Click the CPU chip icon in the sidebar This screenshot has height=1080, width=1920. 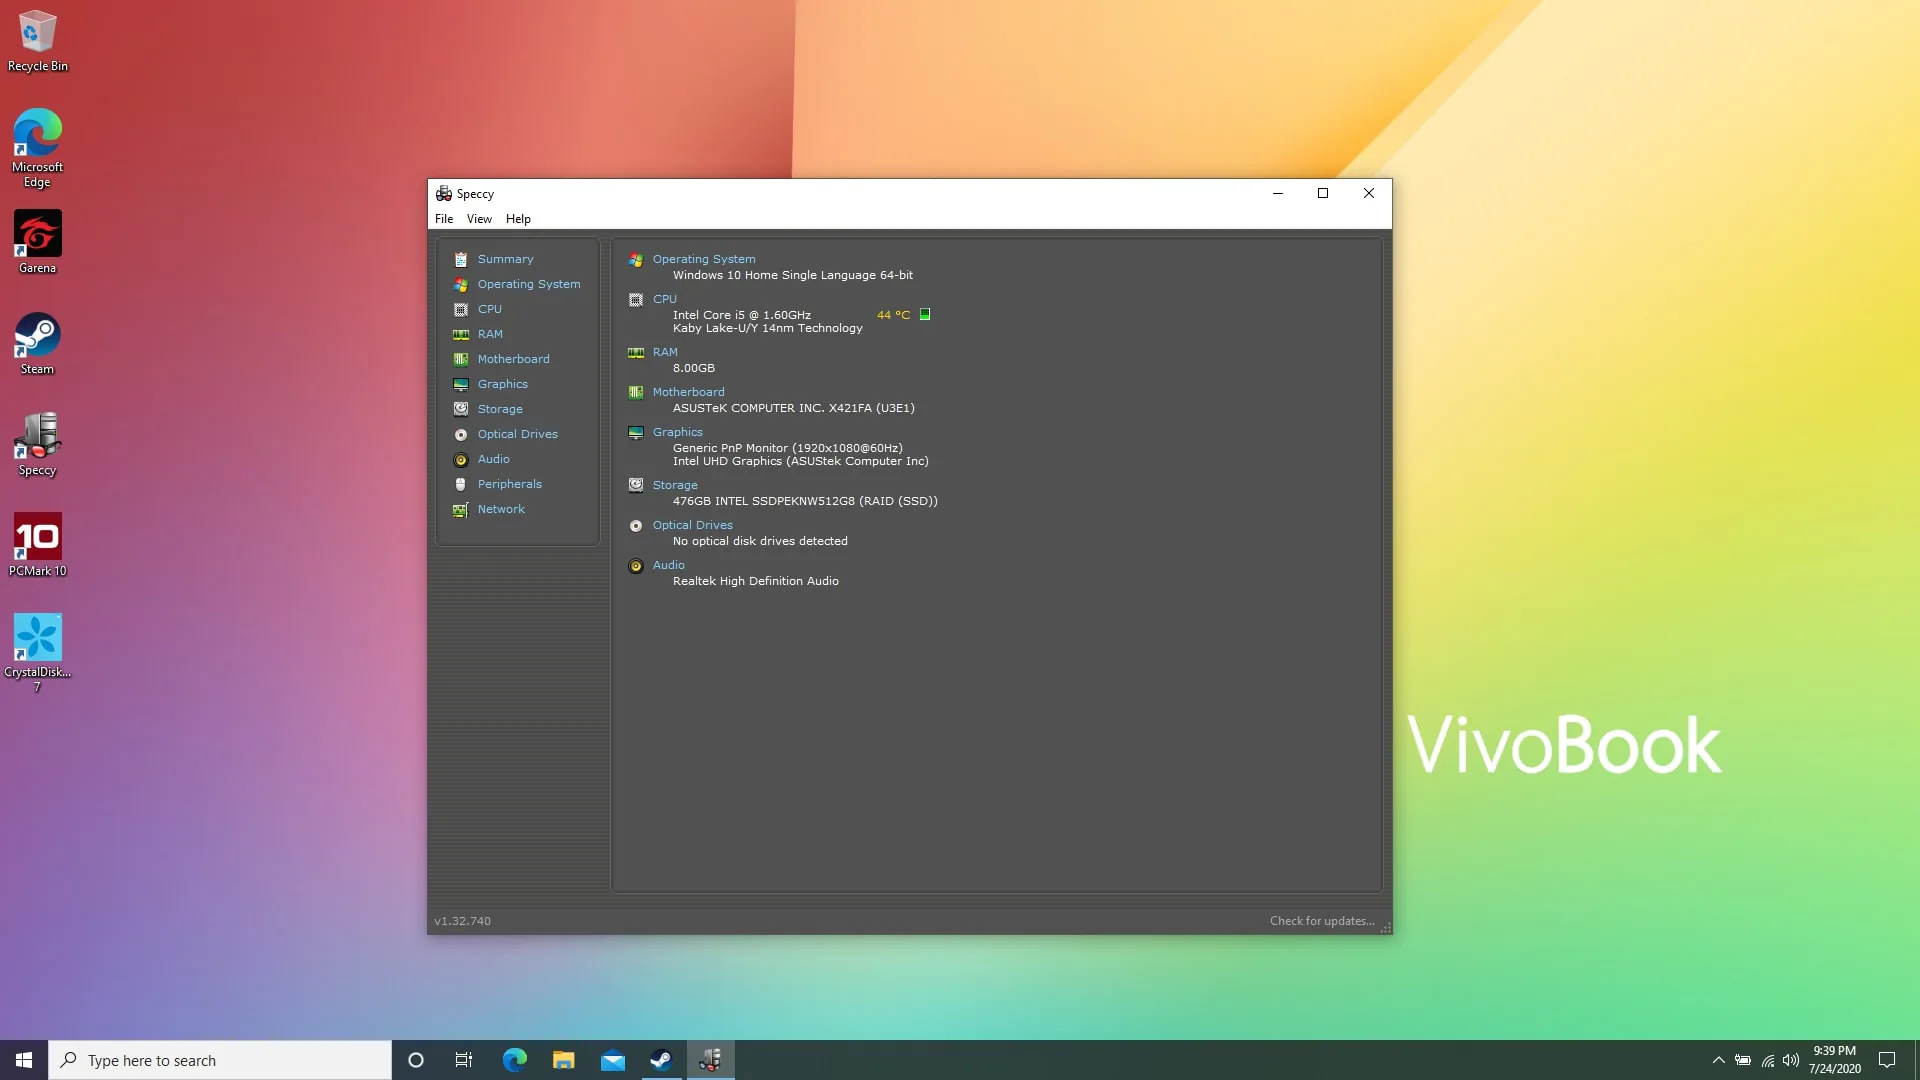tap(461, 309)
